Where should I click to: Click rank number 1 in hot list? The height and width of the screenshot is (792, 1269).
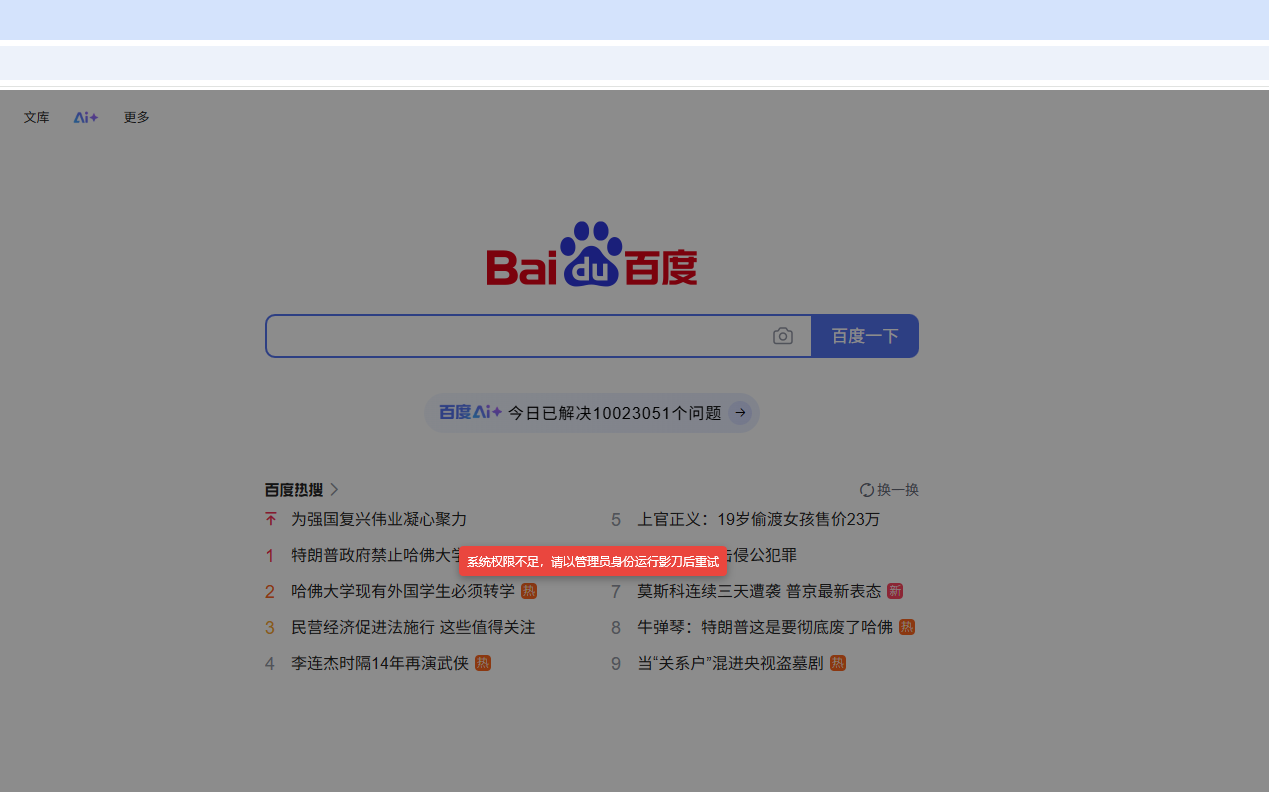tap(270, 555)
